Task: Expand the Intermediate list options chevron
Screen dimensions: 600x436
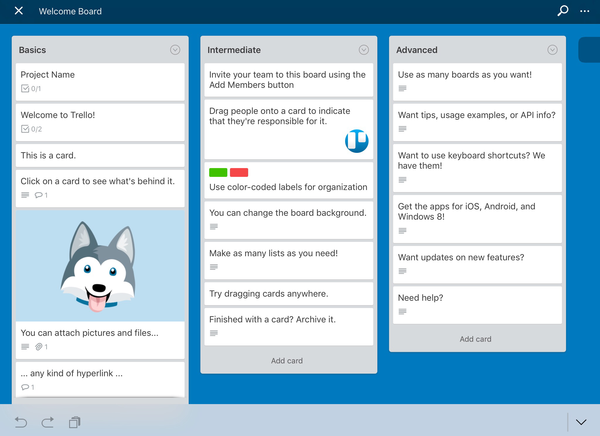Action: (364, 50)
